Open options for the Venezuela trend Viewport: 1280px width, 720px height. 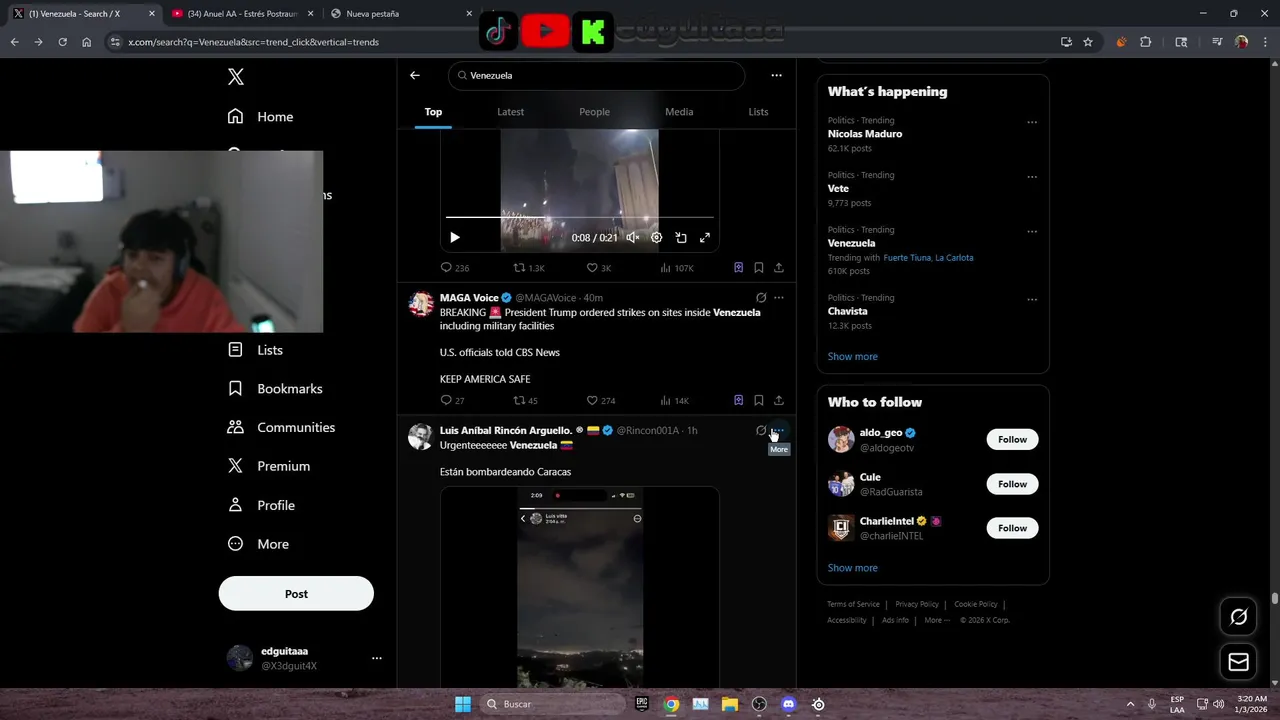[x=1032, y=232]
